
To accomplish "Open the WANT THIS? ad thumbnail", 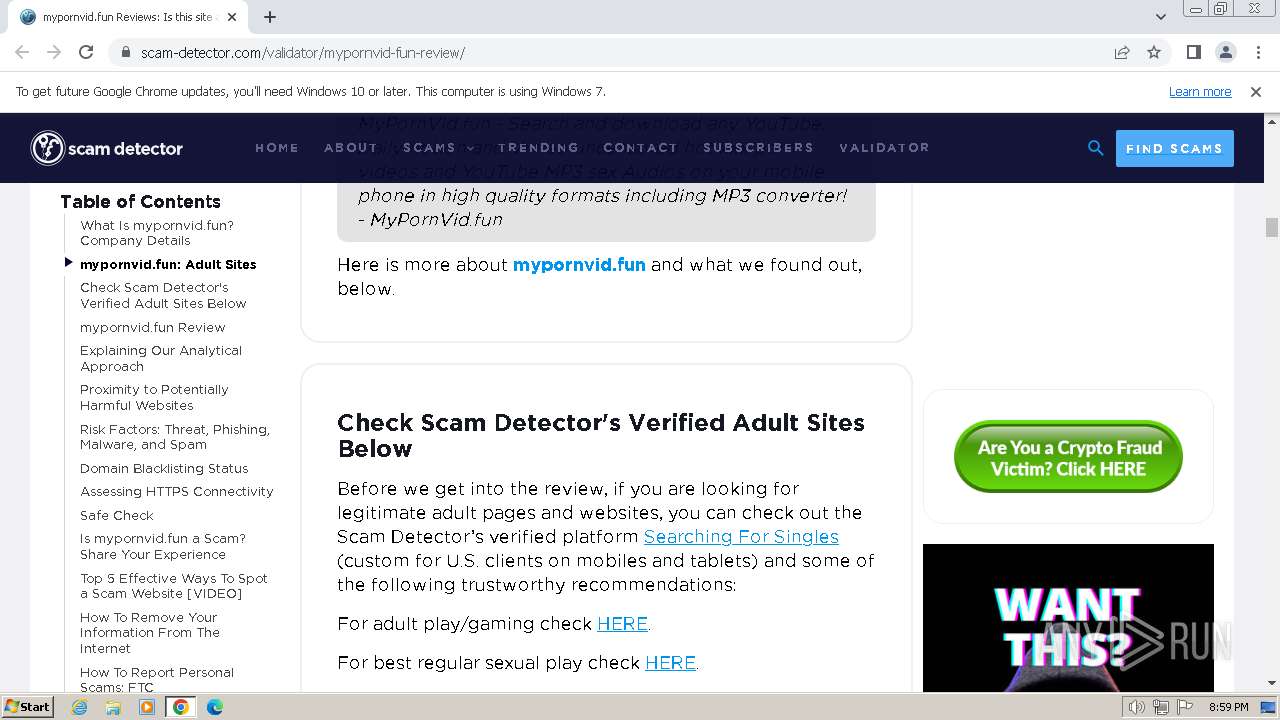I will pyautogui.click(x=1068, y=618).
